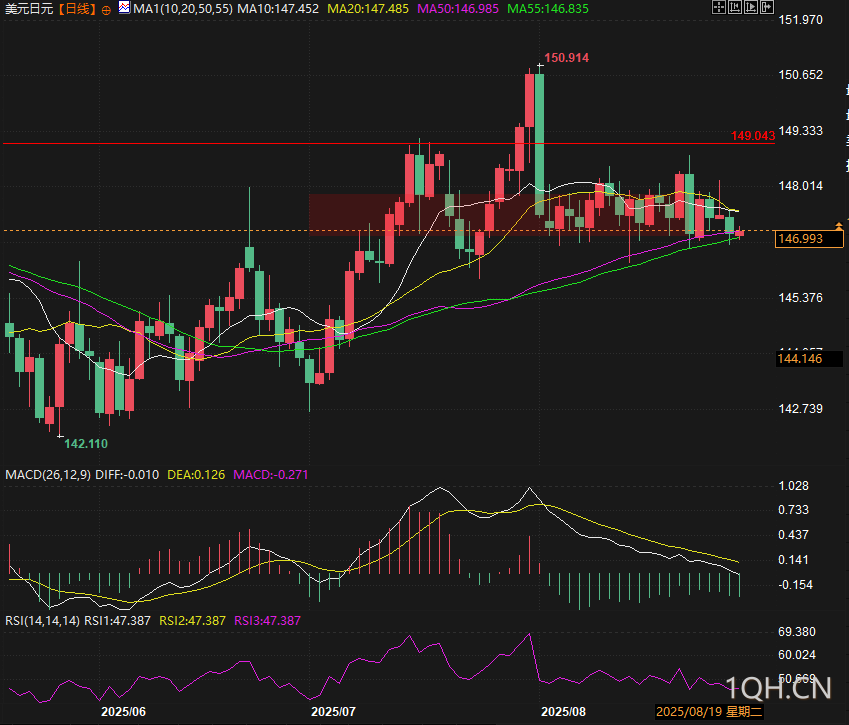
Task: Click the orange up-arrow marker beside price axis
Action: (838, 224)
